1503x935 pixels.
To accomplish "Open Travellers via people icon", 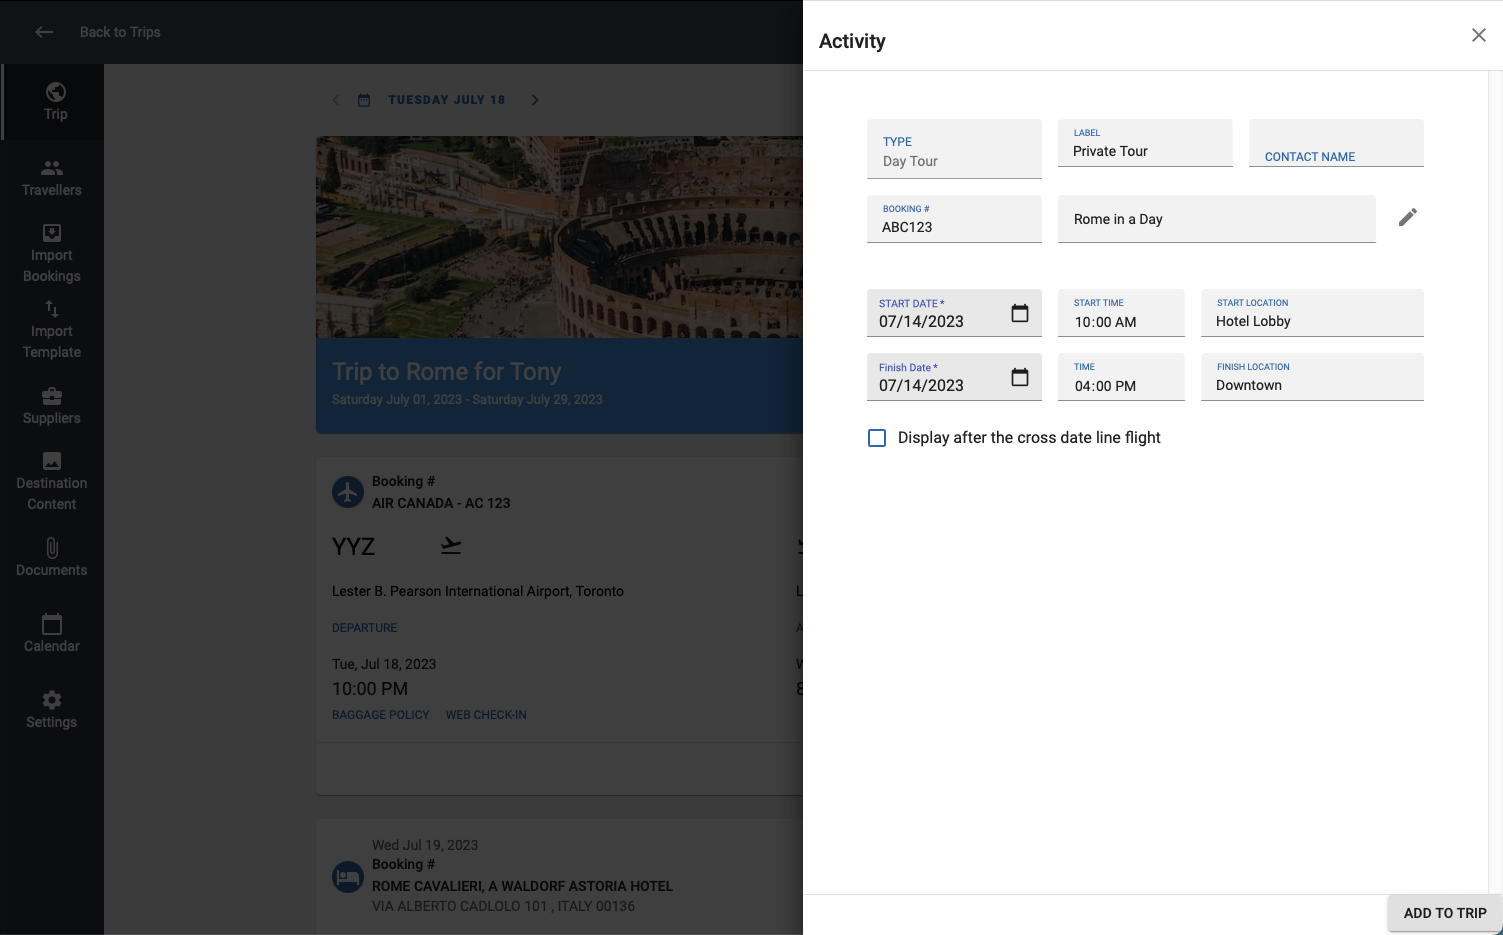I will (x=52, y=168).
